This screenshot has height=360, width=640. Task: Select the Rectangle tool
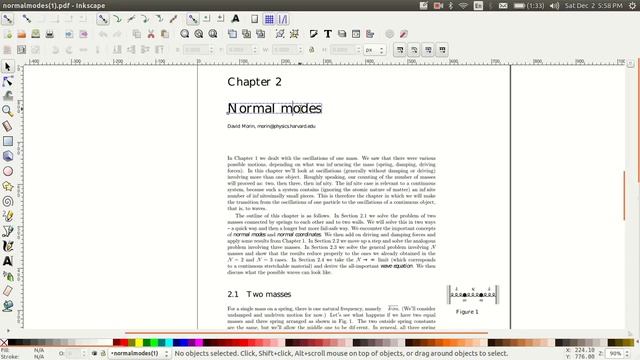click(x=7, y=141)
